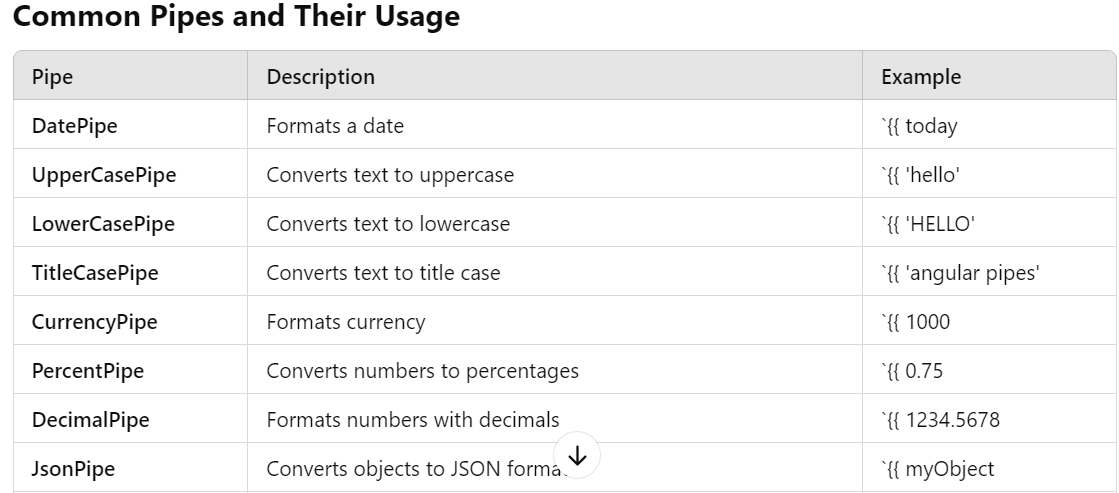Click the Description column header
The image size is (1119, 493).
pos(320,76)
